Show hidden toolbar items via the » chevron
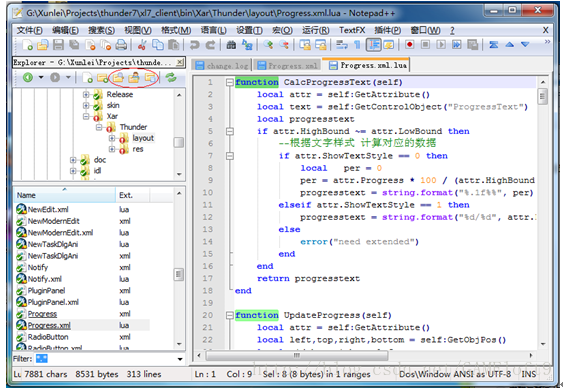The width and height of the screenshot is (563, 389). pos(547,42)
